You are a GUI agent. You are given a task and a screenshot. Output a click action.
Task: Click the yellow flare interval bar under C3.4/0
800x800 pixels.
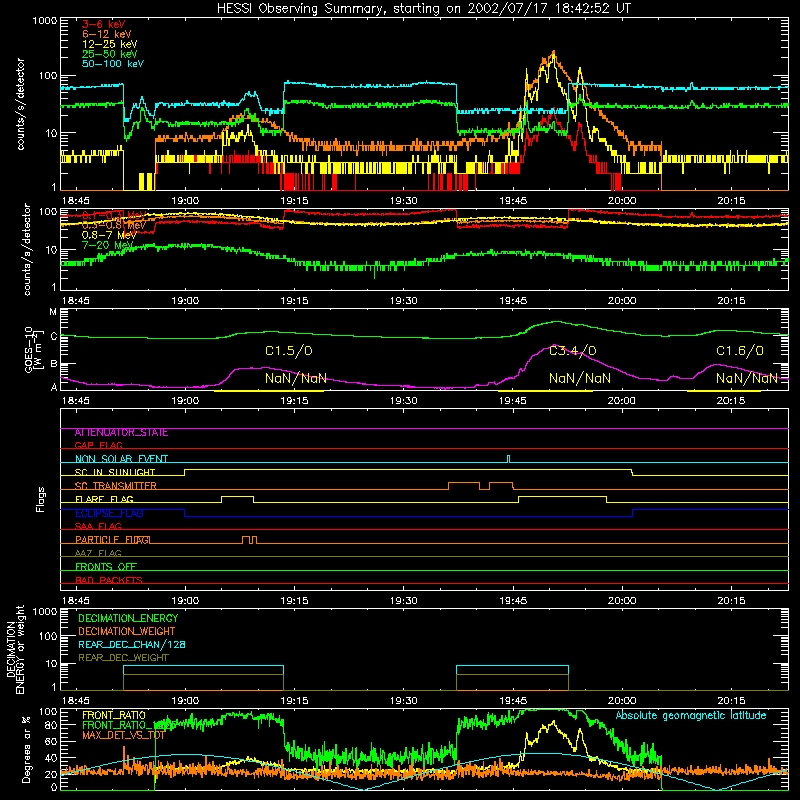coord(545,391)
